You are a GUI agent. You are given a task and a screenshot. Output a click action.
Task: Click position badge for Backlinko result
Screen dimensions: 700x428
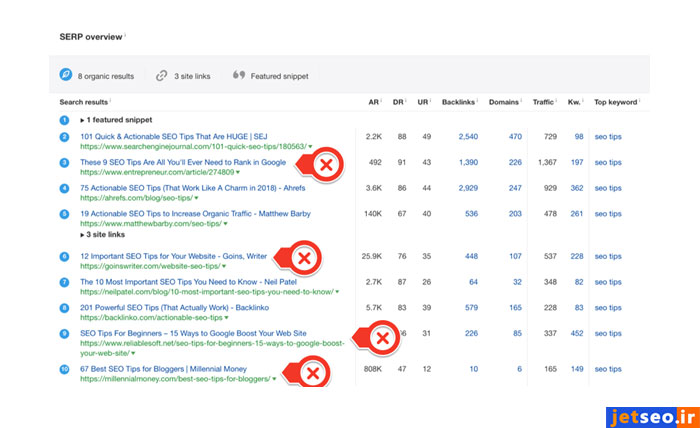pos(64,308)
